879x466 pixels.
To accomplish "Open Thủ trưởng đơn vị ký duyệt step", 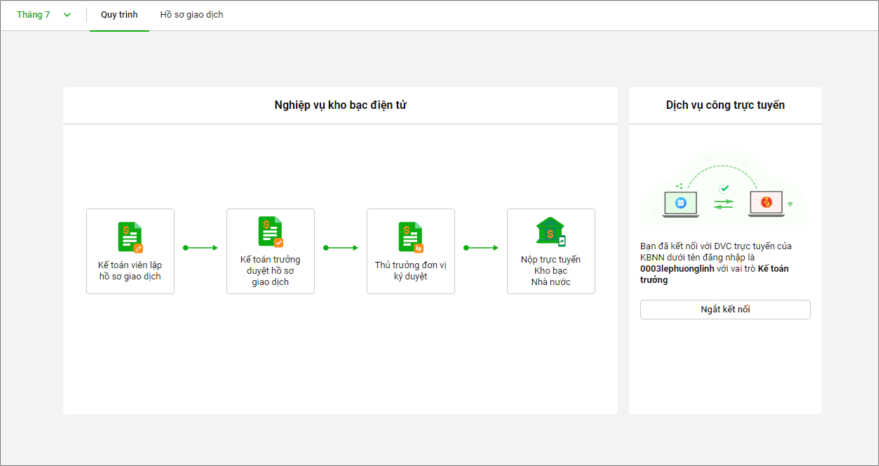I will pos(411,251).
